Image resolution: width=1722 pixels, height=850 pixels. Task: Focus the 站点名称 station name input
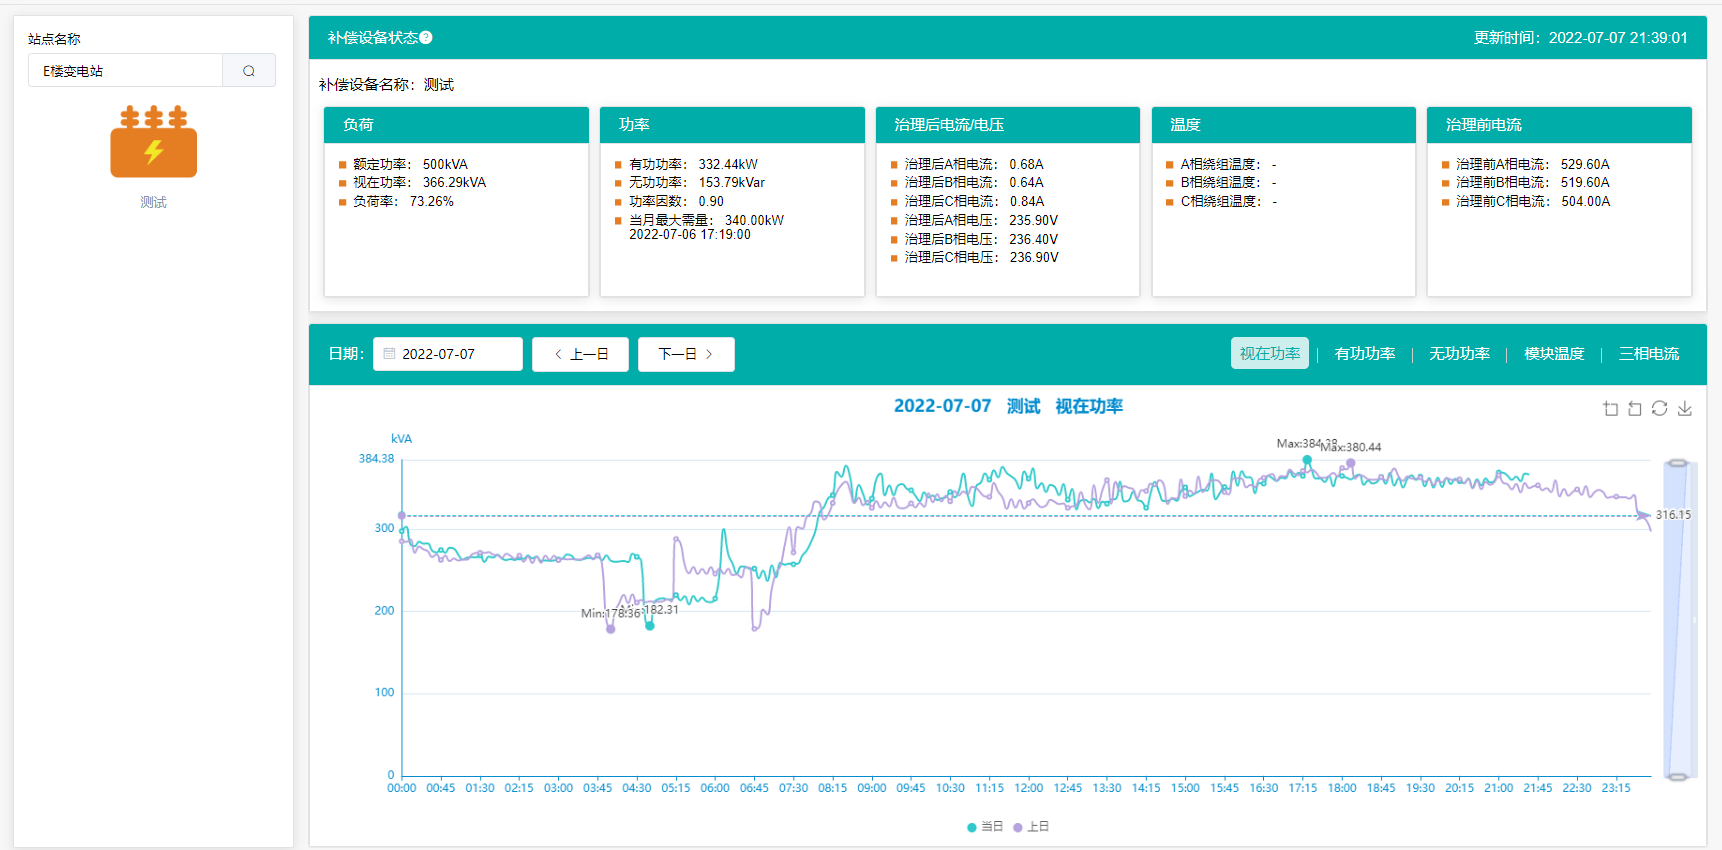coord(125,71)
